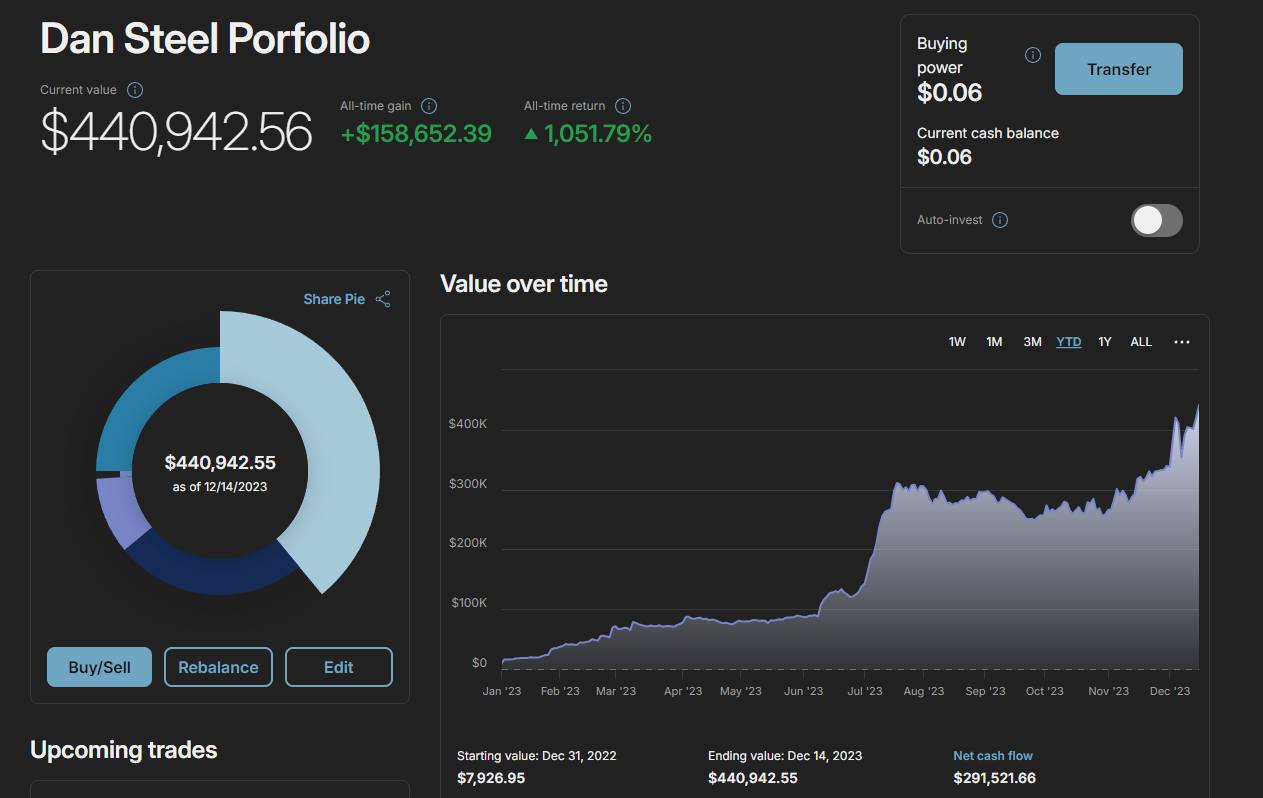Toggle the Auto-invest switch
The width and height of the screenshot is (1263, 798).
(1156, 220)
